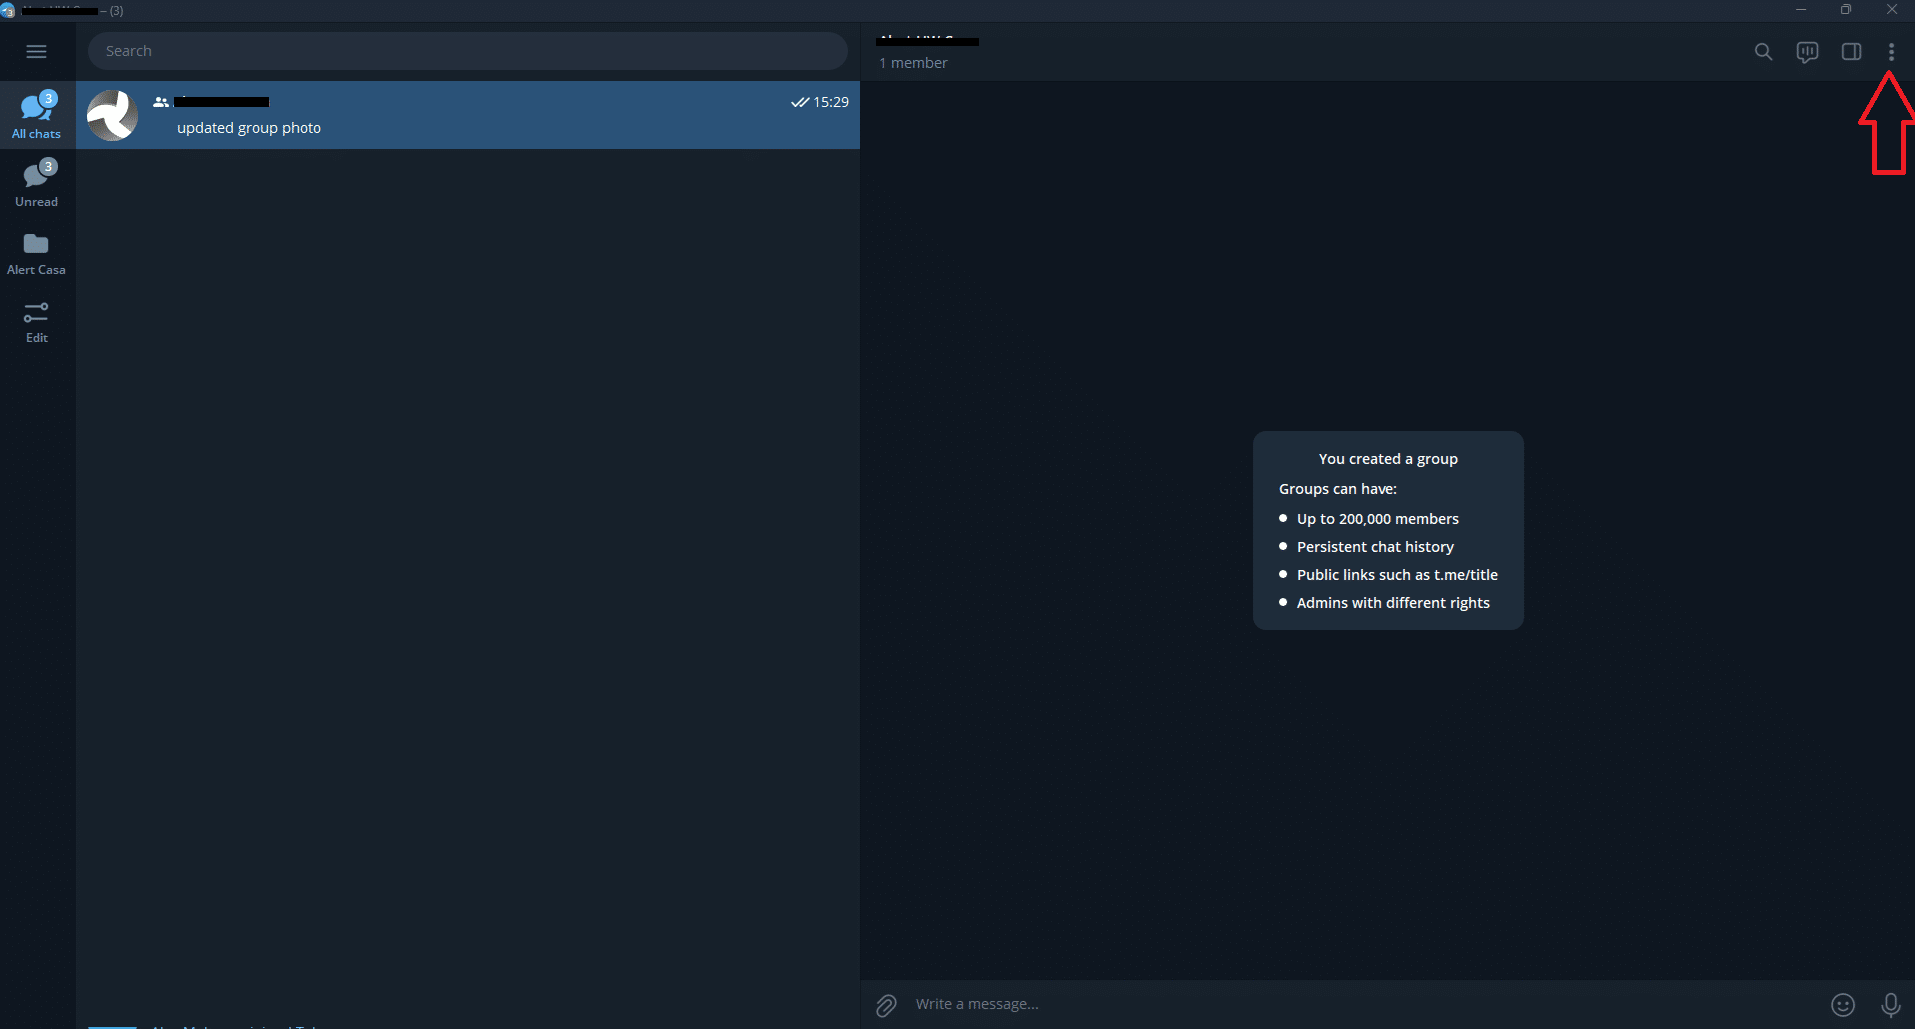Click the group avatar in the chat list
This screenshot has height=1029, width=1915.
[112, 116]
